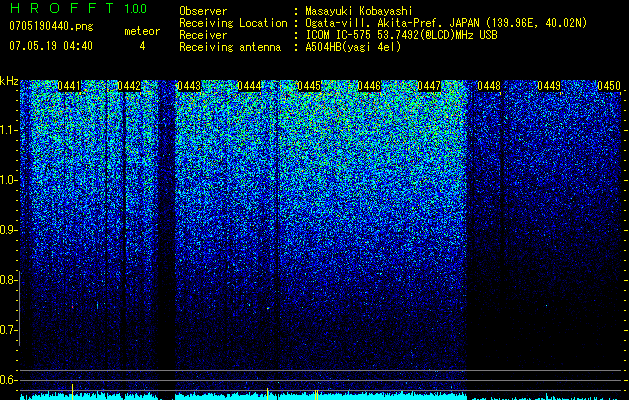
Task: Click the 1.1 kHz axis tick label
Action: point(9,130)
